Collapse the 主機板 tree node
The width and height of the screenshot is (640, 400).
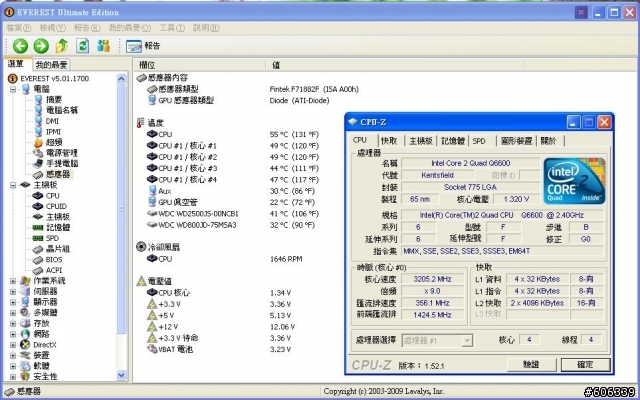(x=13, y=185)
